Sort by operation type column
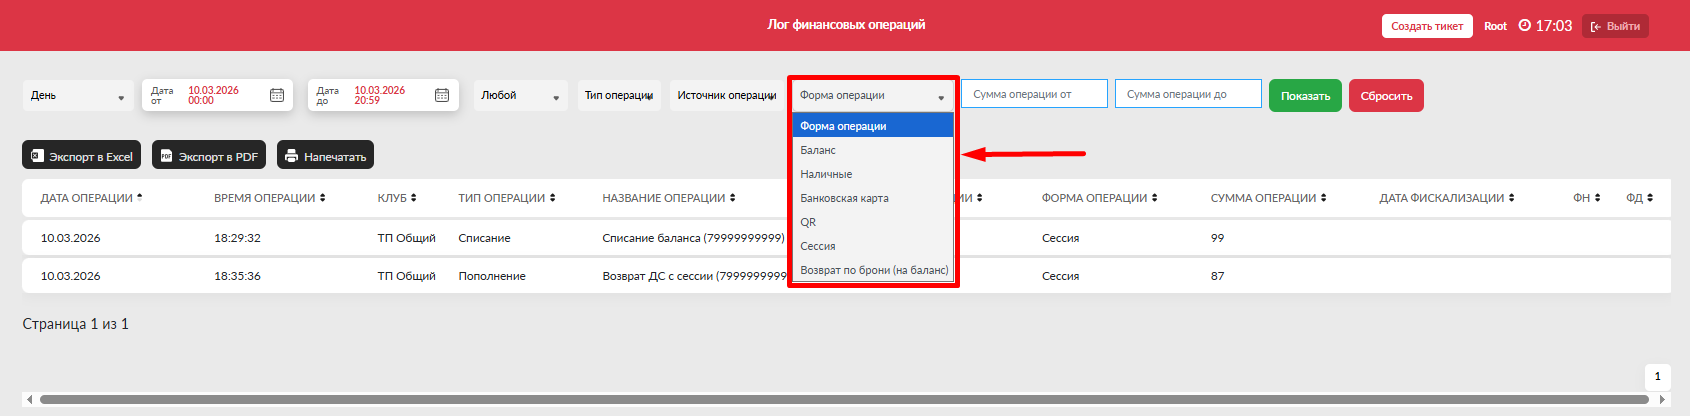 pyautogui.click(x=506, y=198)
